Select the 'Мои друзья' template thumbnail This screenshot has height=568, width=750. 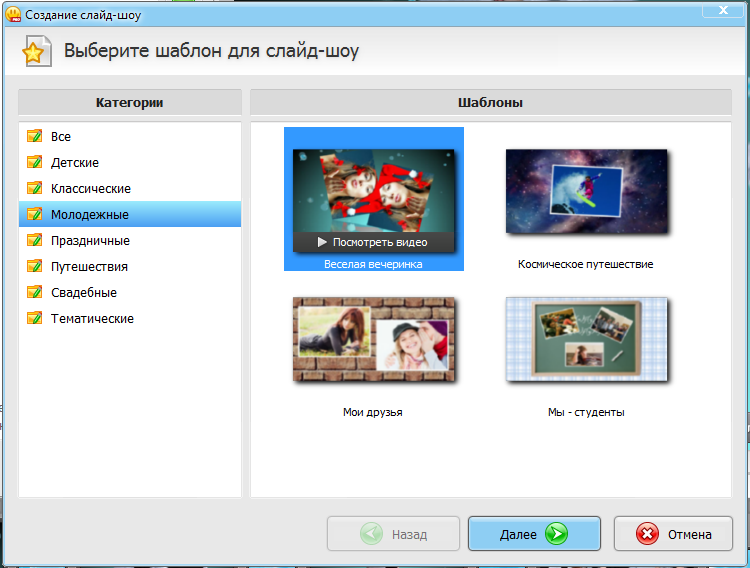374,339
